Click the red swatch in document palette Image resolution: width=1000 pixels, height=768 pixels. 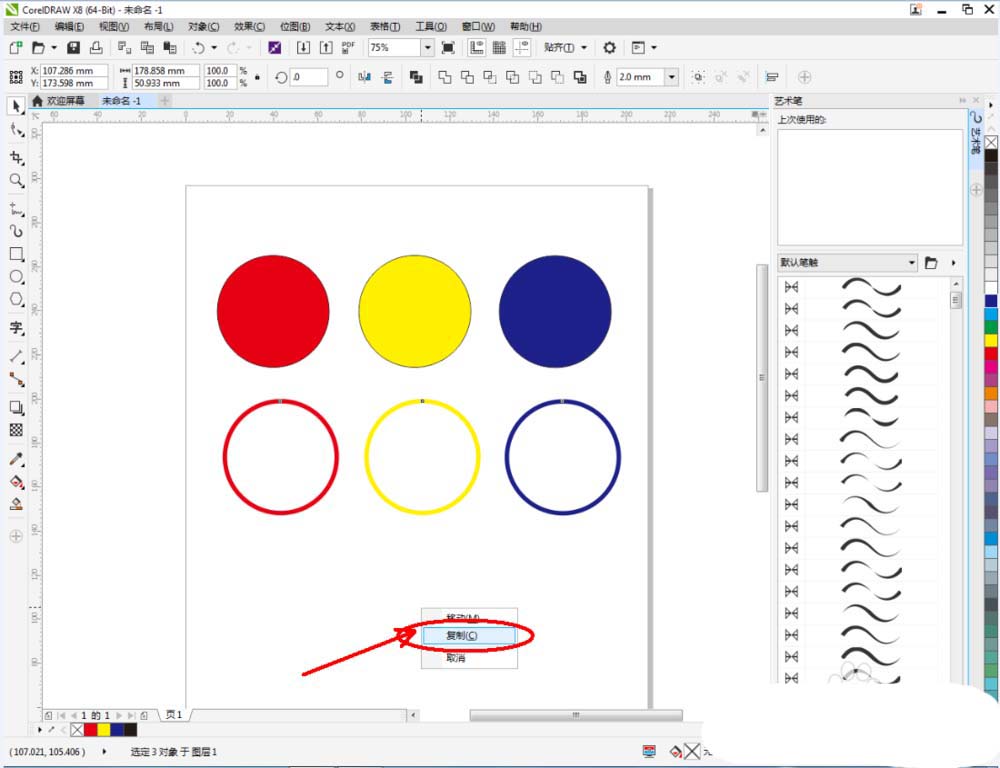point(91,729)
